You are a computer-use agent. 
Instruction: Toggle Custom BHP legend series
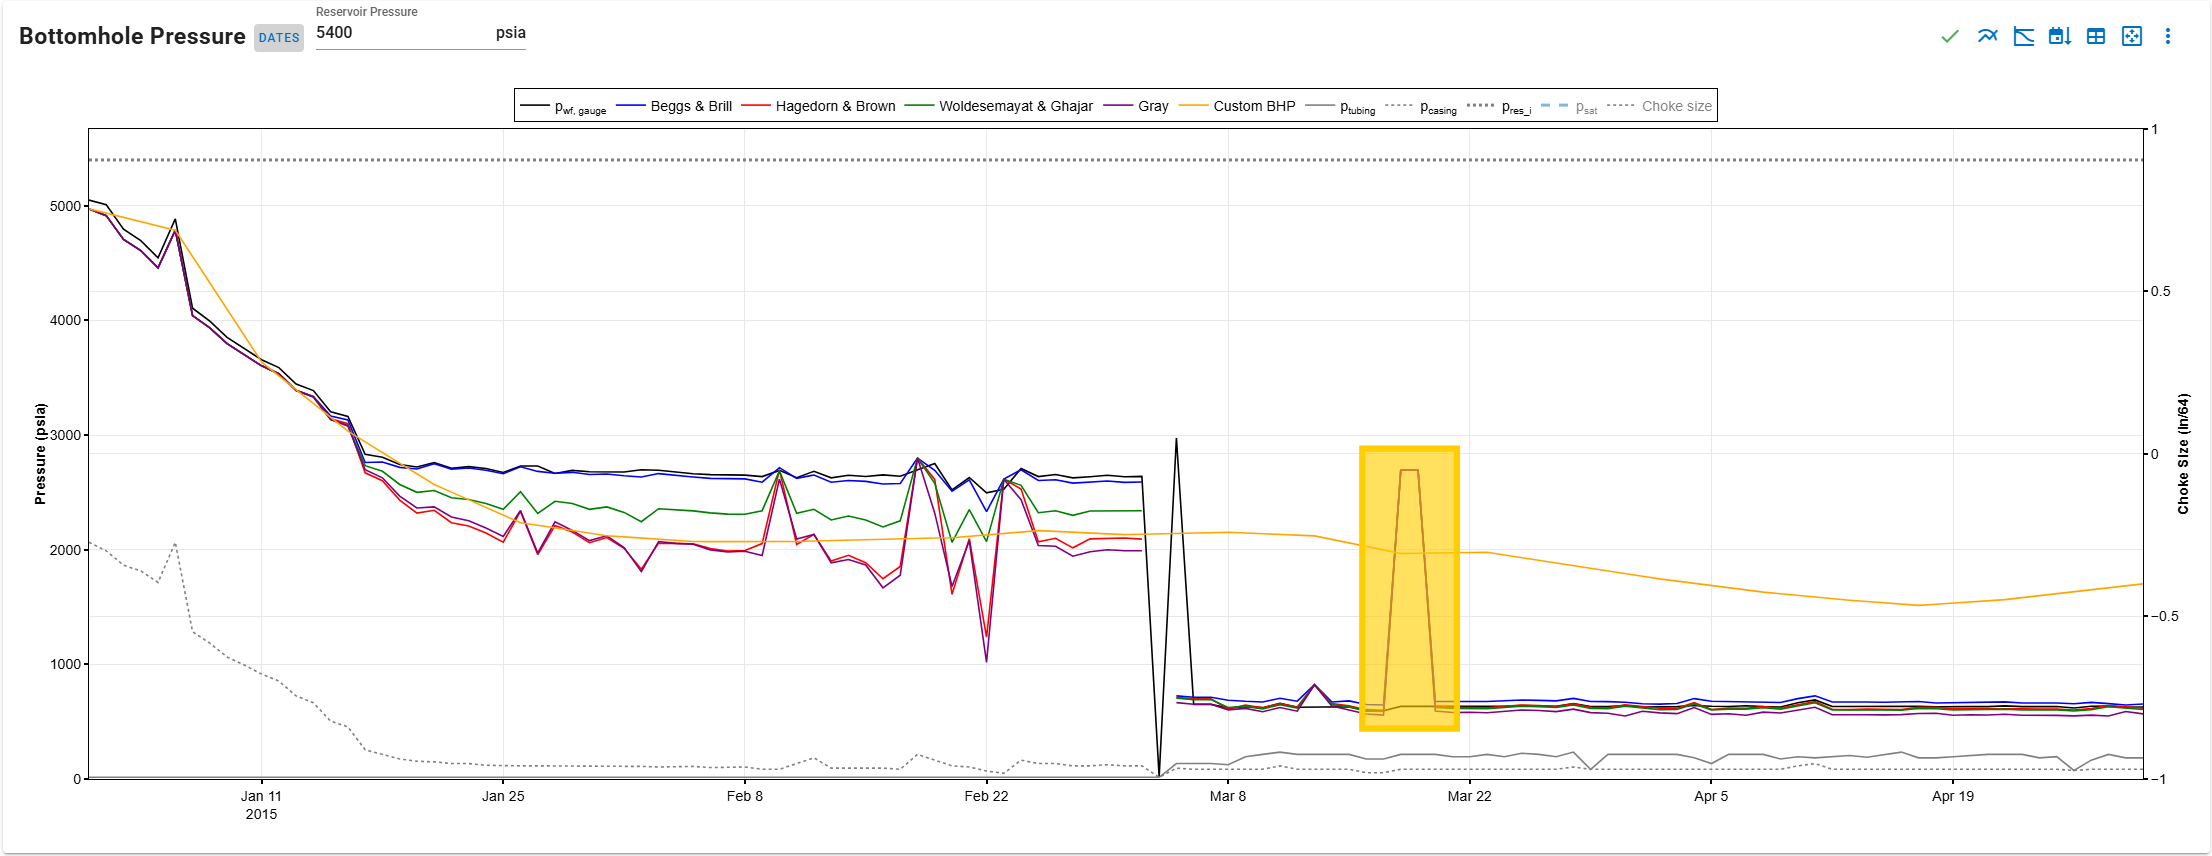click(1237, 106)
